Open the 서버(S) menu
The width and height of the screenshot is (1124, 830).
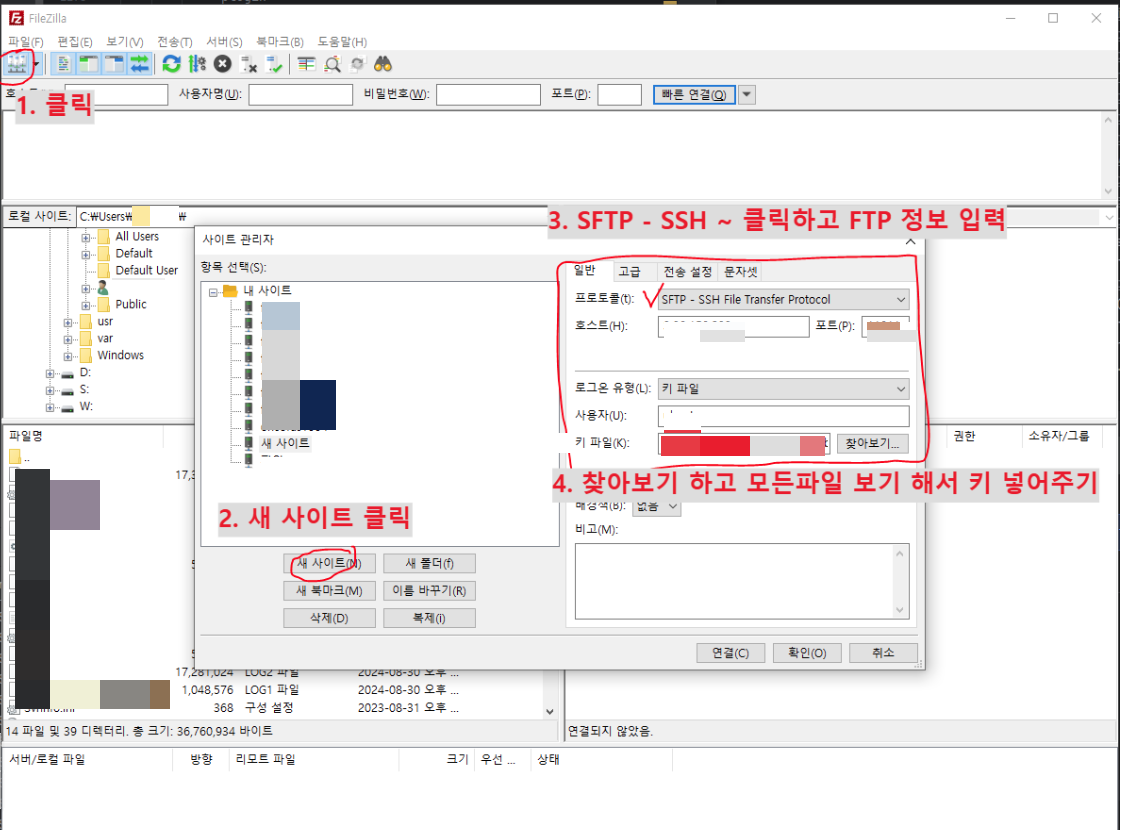(224, 42)
